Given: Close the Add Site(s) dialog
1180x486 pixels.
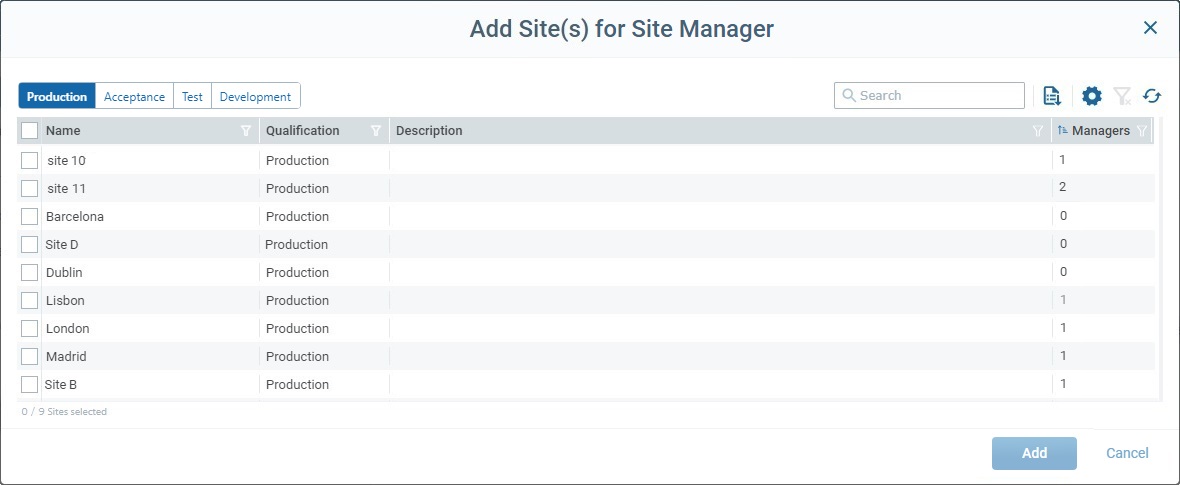Looking at the screenshot, I should click(x=1150, y=28).
